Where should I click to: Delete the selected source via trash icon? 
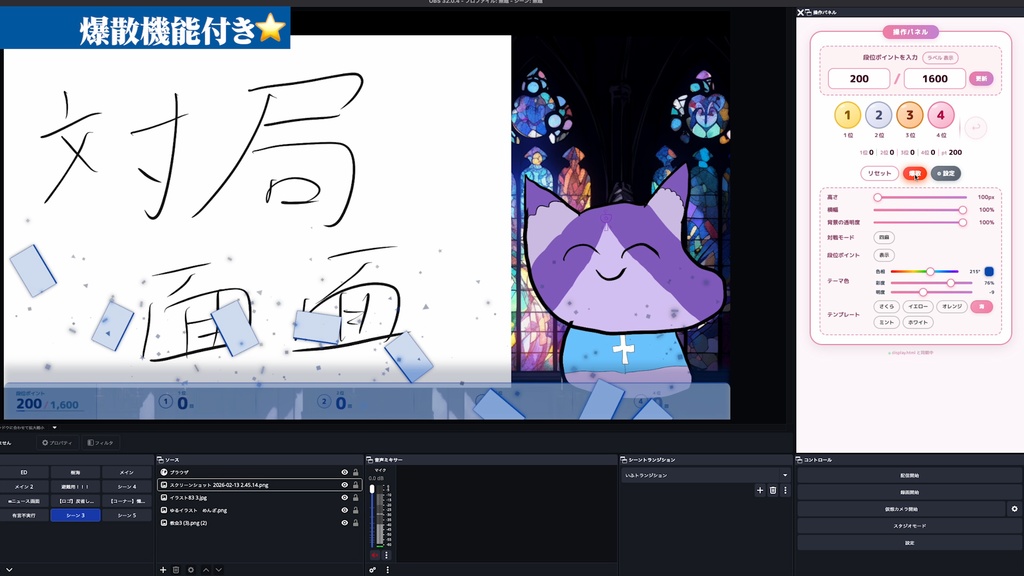pyautogui.click(x=177, y=570)
